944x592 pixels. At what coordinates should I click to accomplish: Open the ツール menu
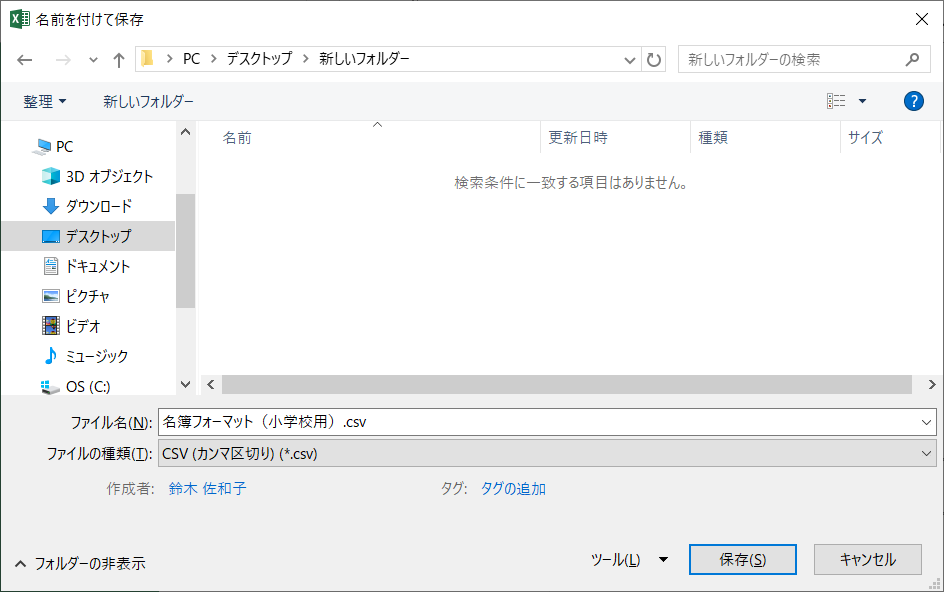[x=630, y=560]
